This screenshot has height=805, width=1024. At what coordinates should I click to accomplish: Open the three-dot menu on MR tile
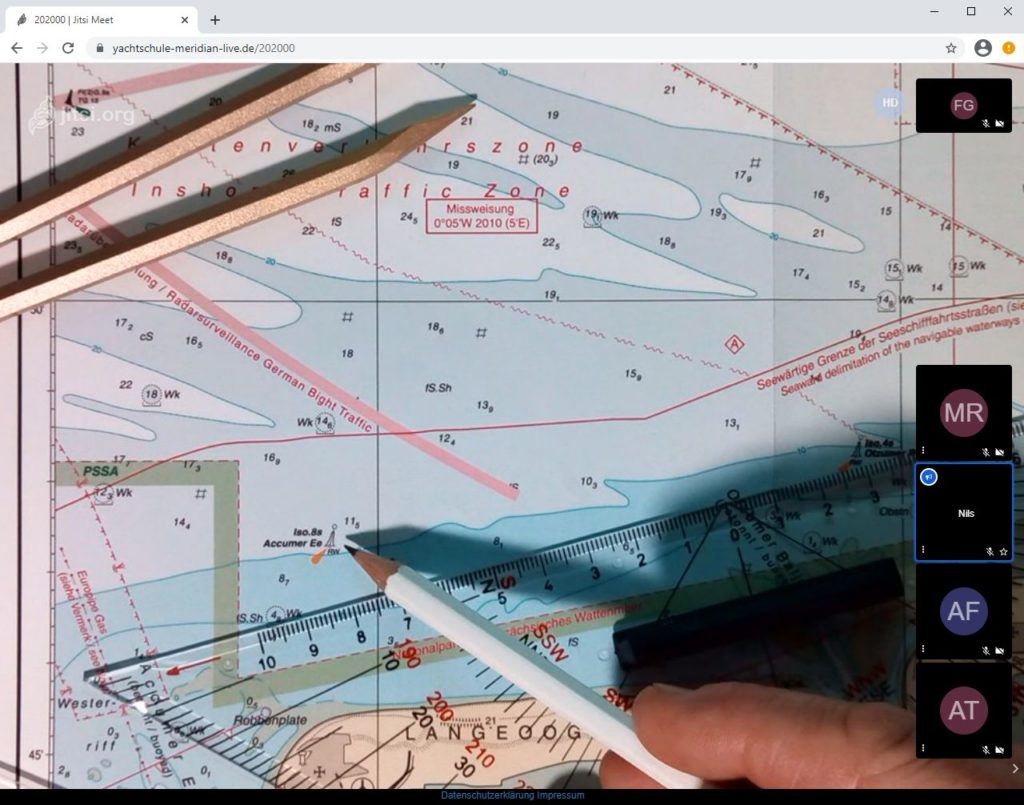pos(923,451)
